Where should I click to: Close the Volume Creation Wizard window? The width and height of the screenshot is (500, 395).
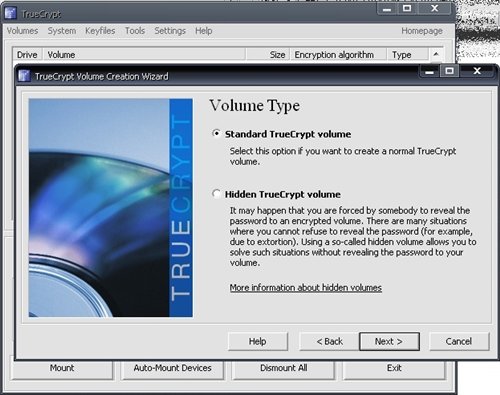pos(477,71)
